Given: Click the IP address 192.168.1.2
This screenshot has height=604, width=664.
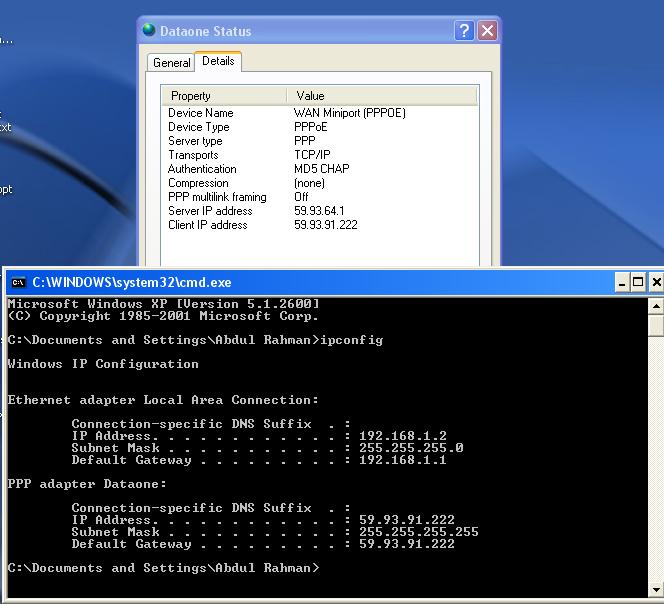Looking at the screenshot, I should pos(403,436).
